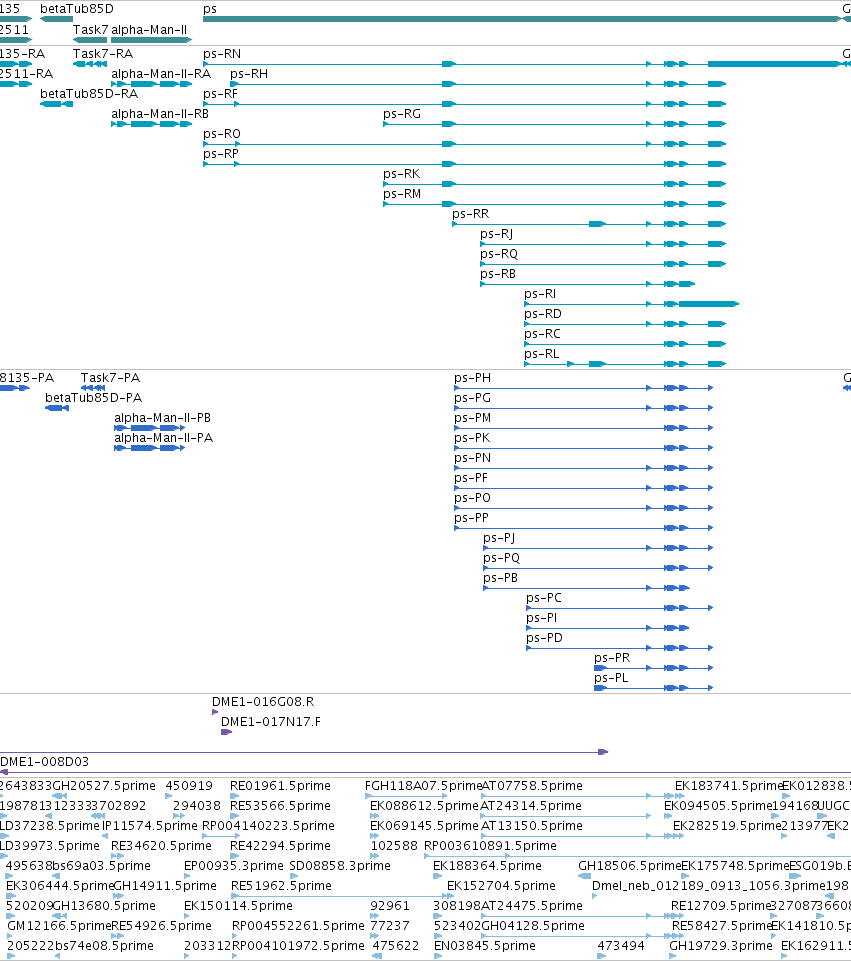Select BAC DME1-008D03
The image size is (851, 961).
pyautogui.click(x=425, y=772)
